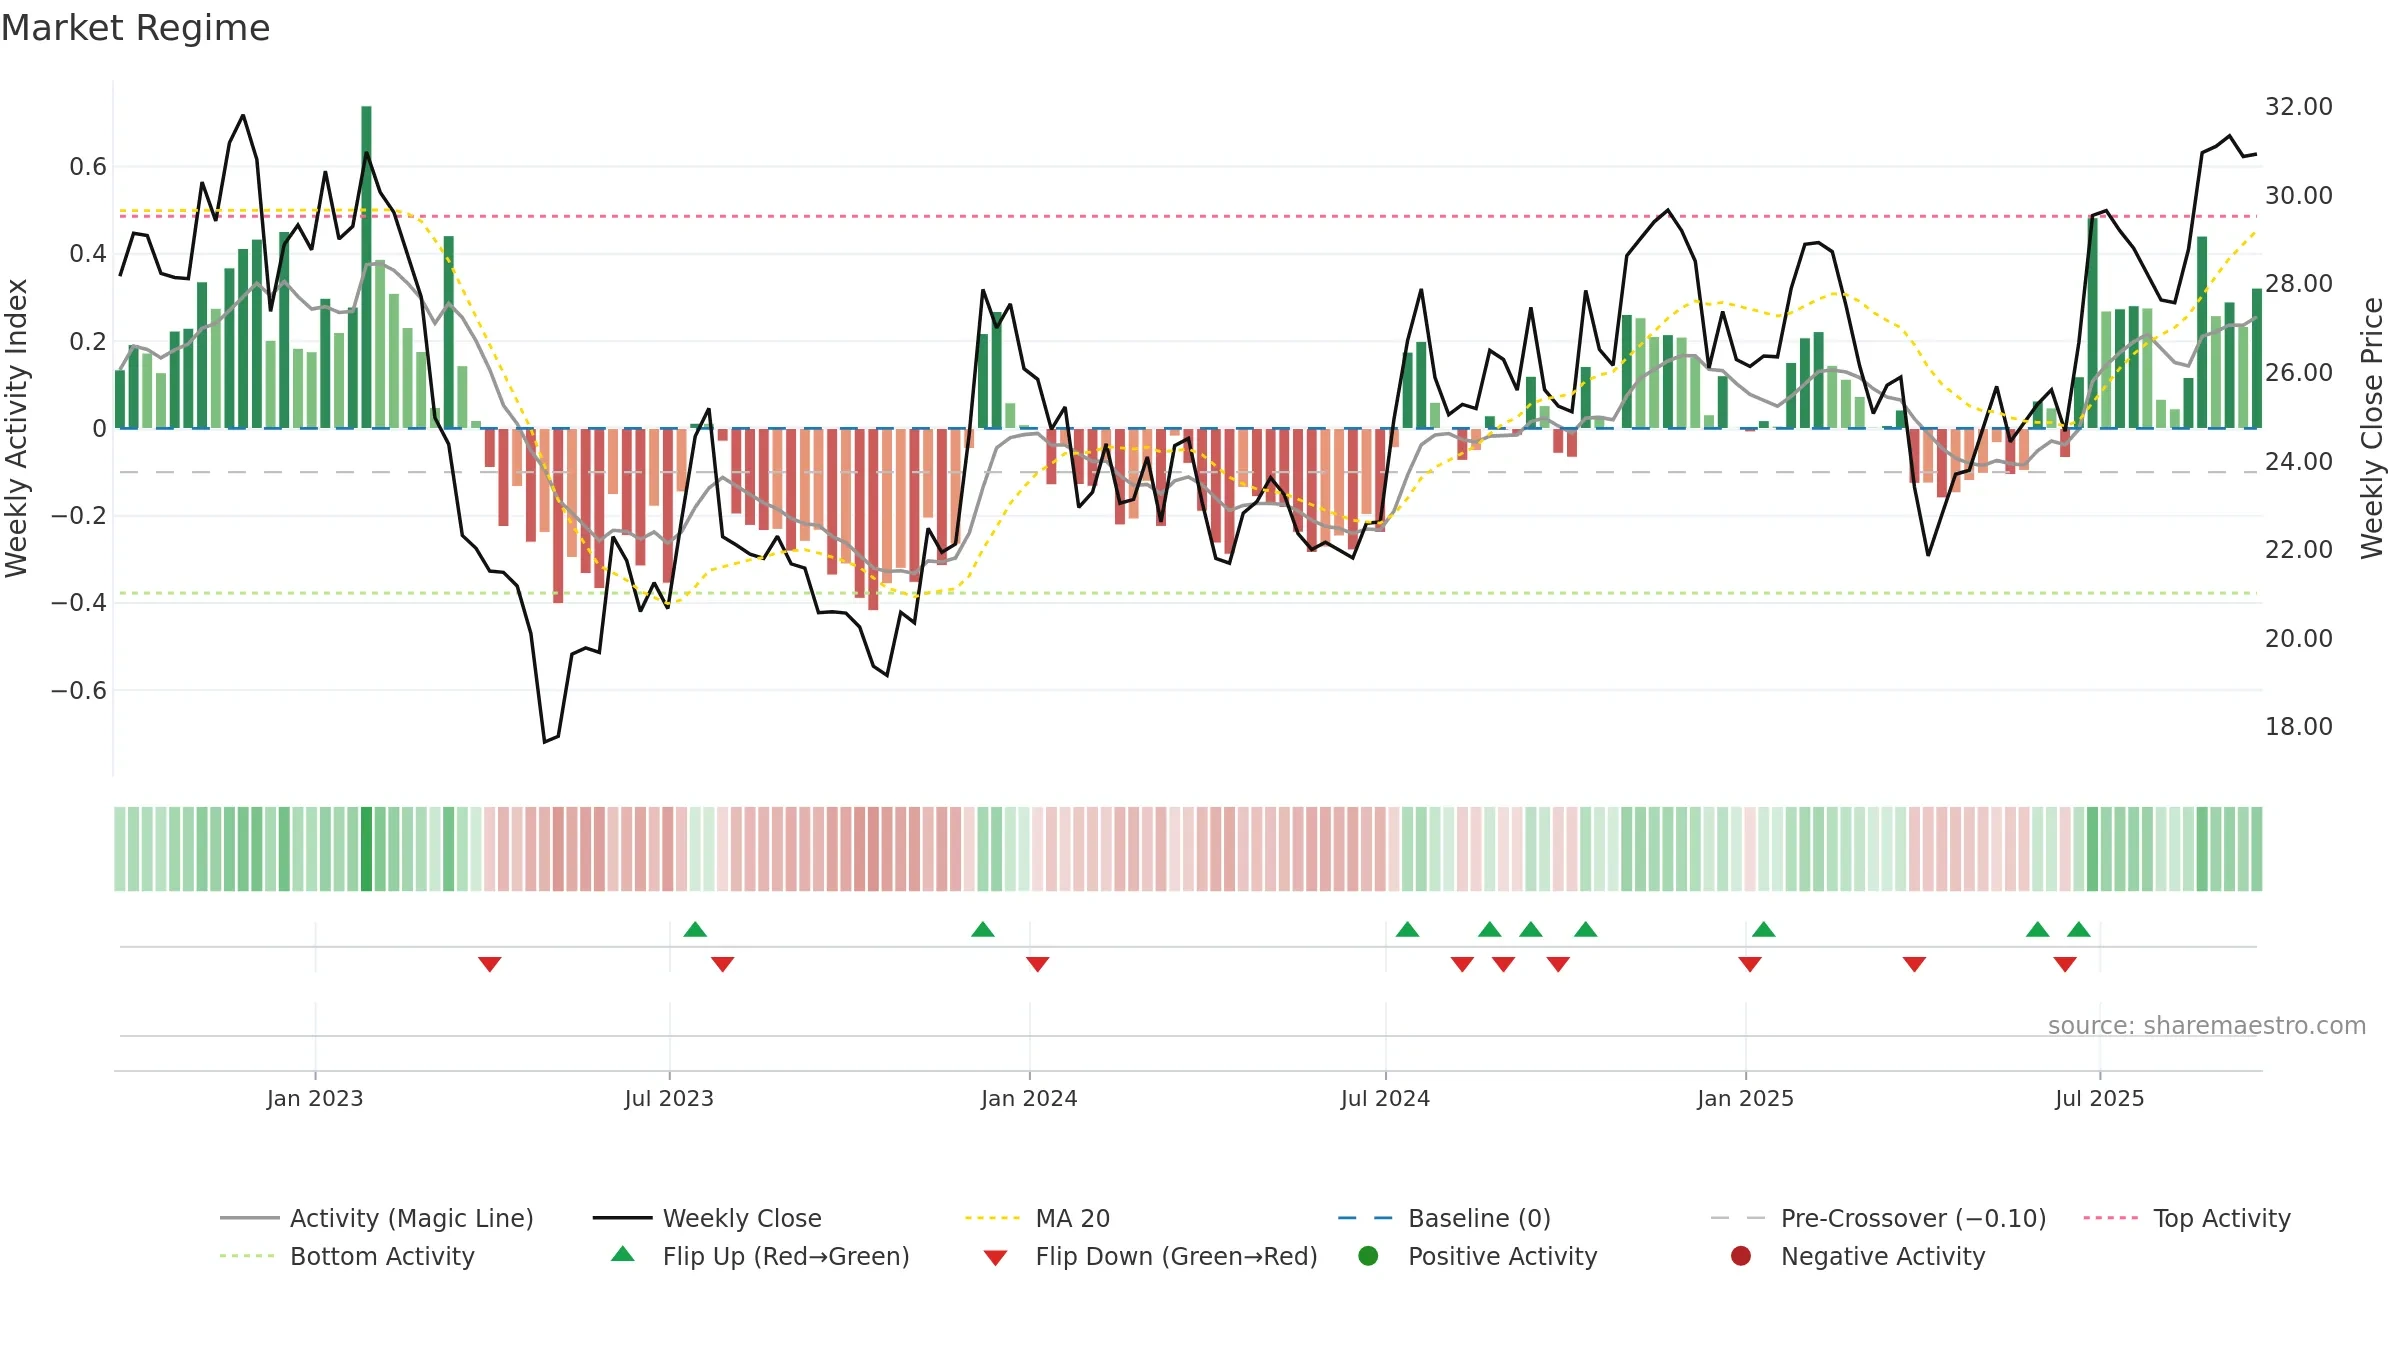
Task: Click the Flip Up (Red→Green) legend entry
Action: [760, 1256]
